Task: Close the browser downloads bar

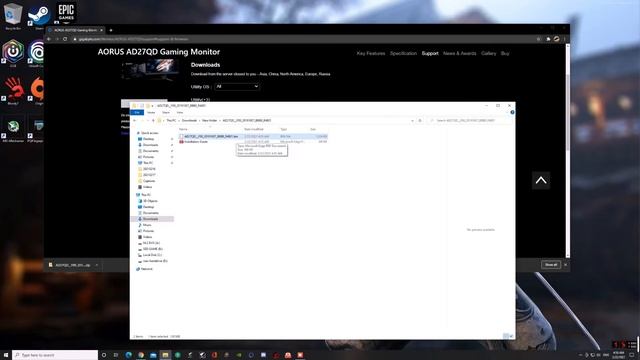Action: [565, 265]
